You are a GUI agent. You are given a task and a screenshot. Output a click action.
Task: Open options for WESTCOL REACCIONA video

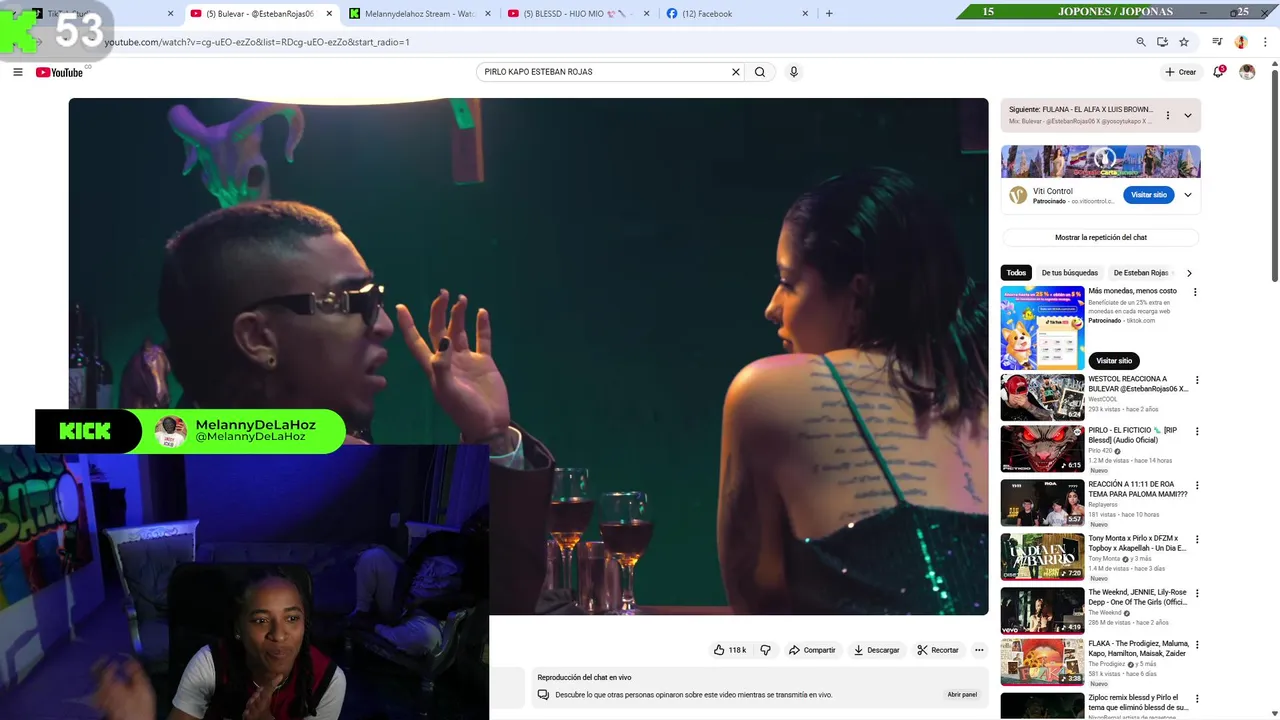[1196, 380]
